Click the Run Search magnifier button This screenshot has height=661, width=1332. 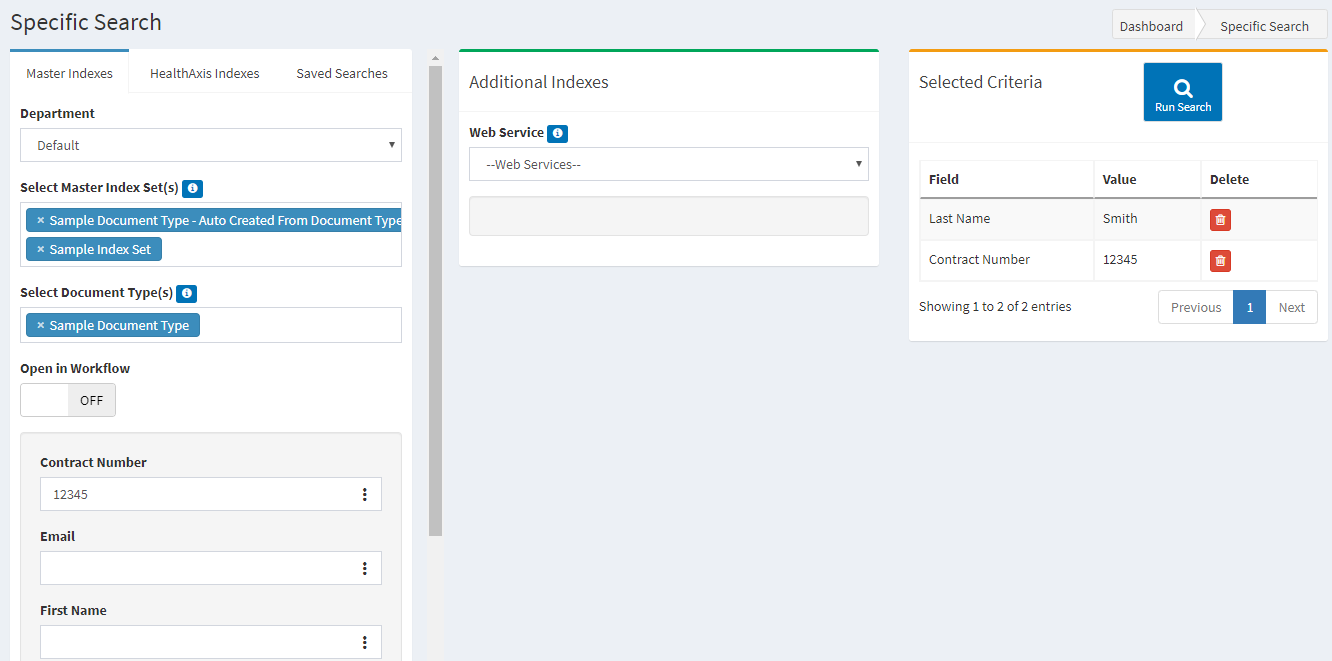[1182, 92]
